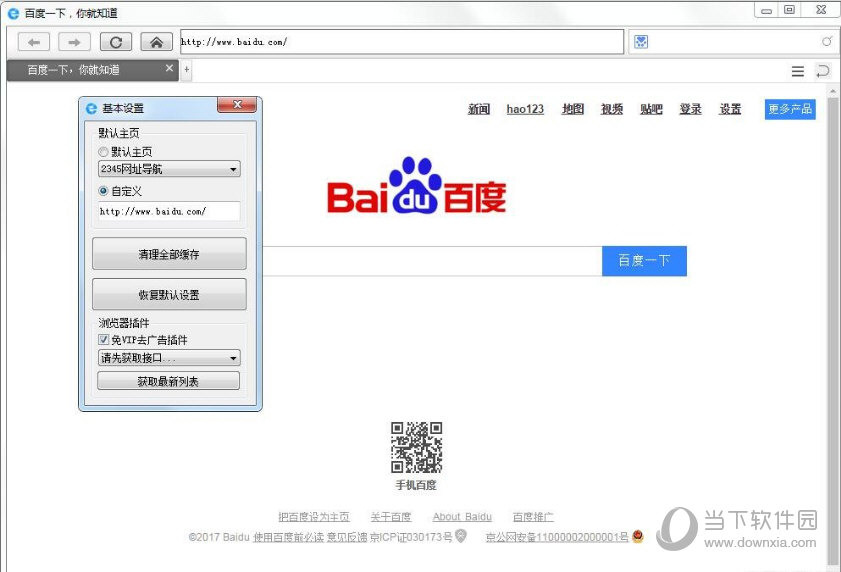Open the hamburger menu icon

pos(798,71)
